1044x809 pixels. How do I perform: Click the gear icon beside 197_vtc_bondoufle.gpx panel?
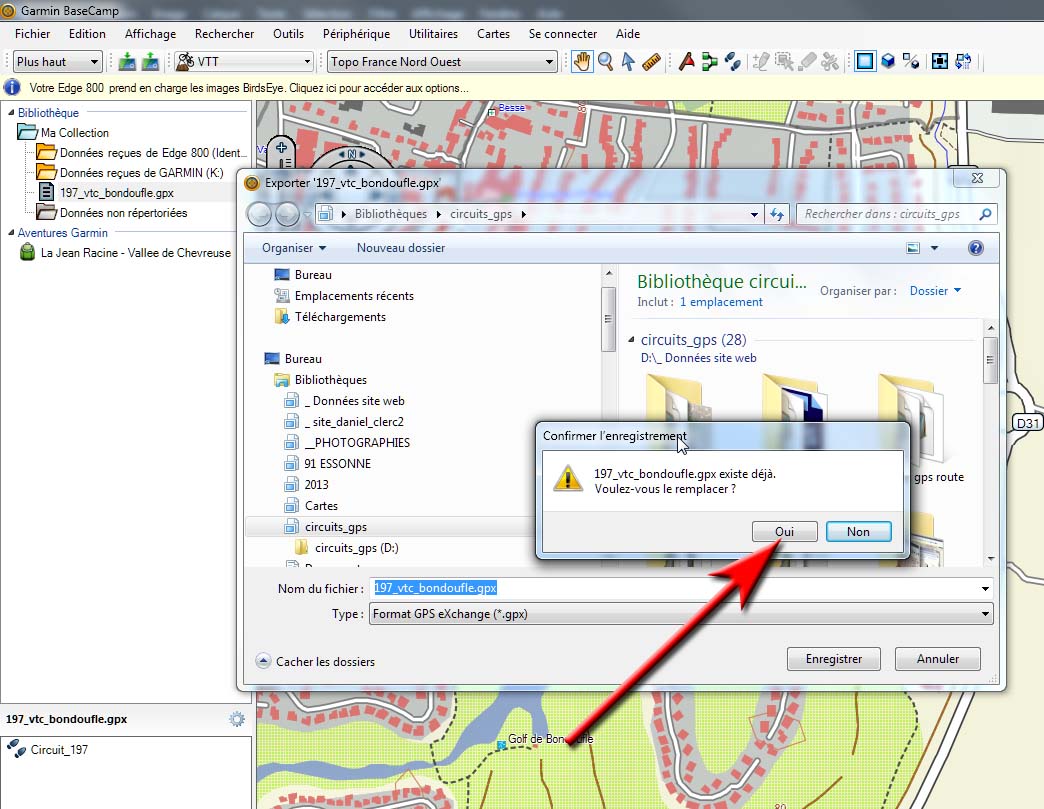click(237, 719)
